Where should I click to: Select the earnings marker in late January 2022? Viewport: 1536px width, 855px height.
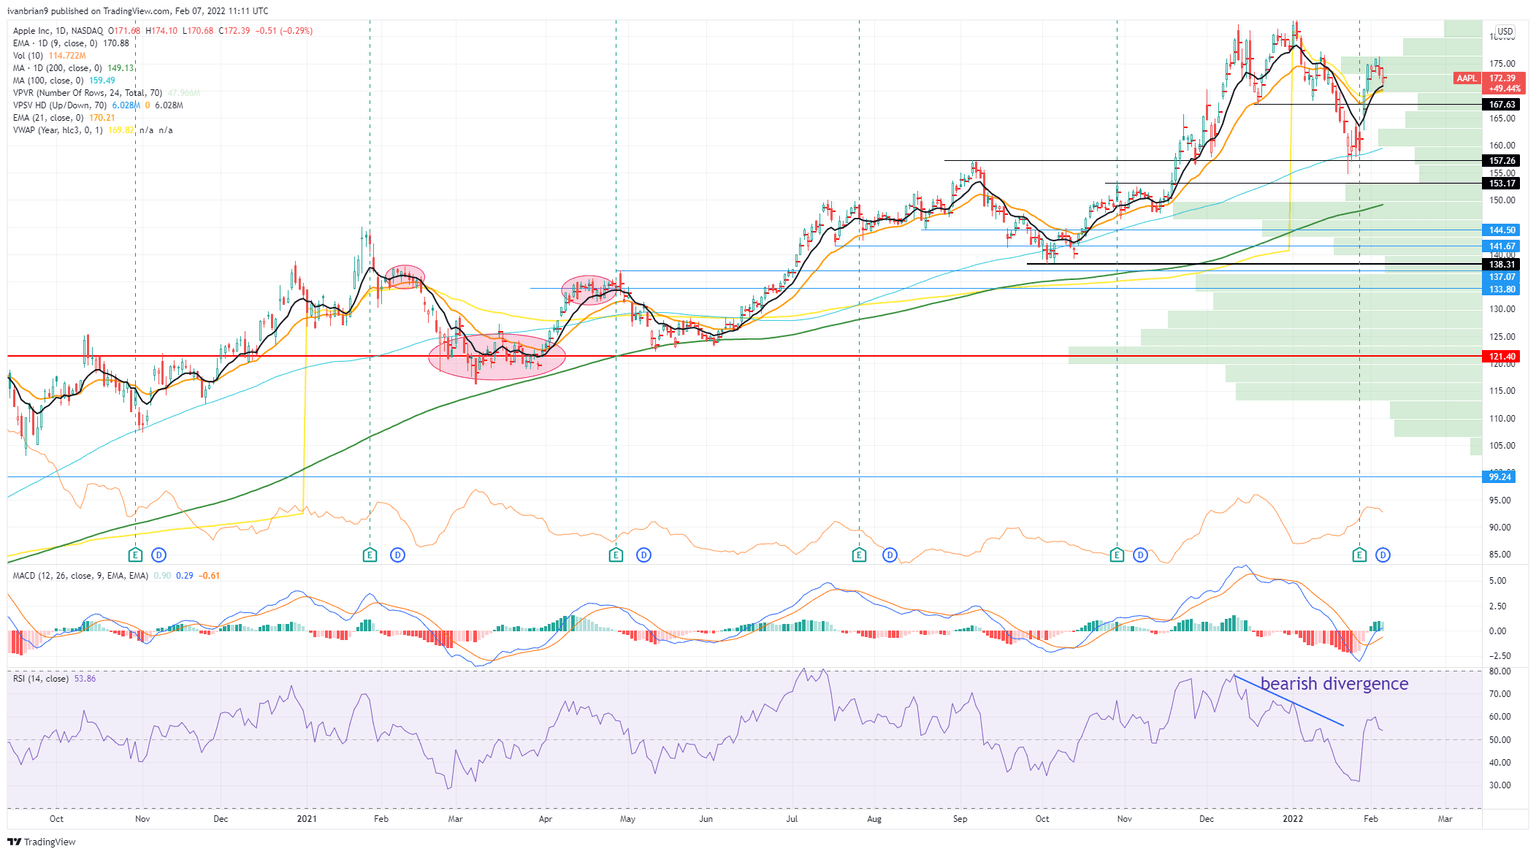1359,555
